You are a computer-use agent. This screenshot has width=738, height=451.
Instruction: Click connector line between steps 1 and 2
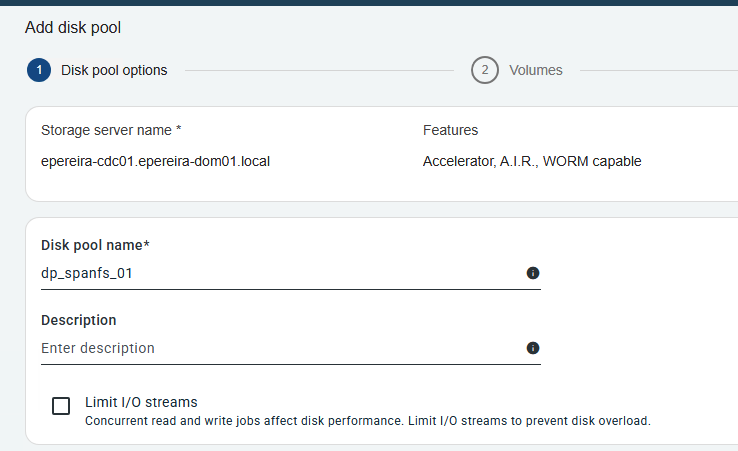pos(318,71)
